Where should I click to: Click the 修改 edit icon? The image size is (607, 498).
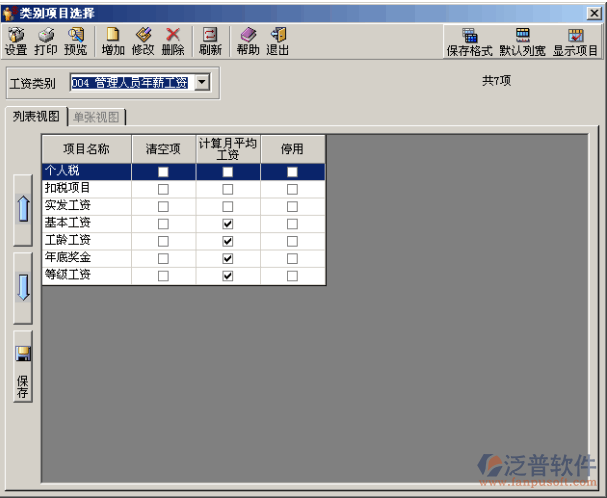pos(143,41)
